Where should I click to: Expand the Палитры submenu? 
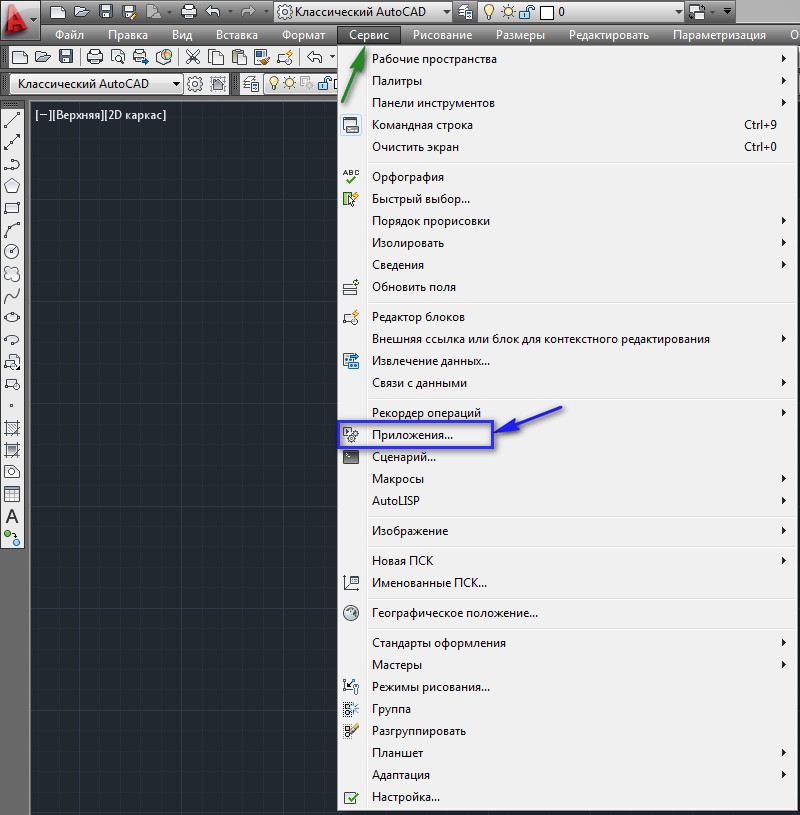tap(568, 81)
